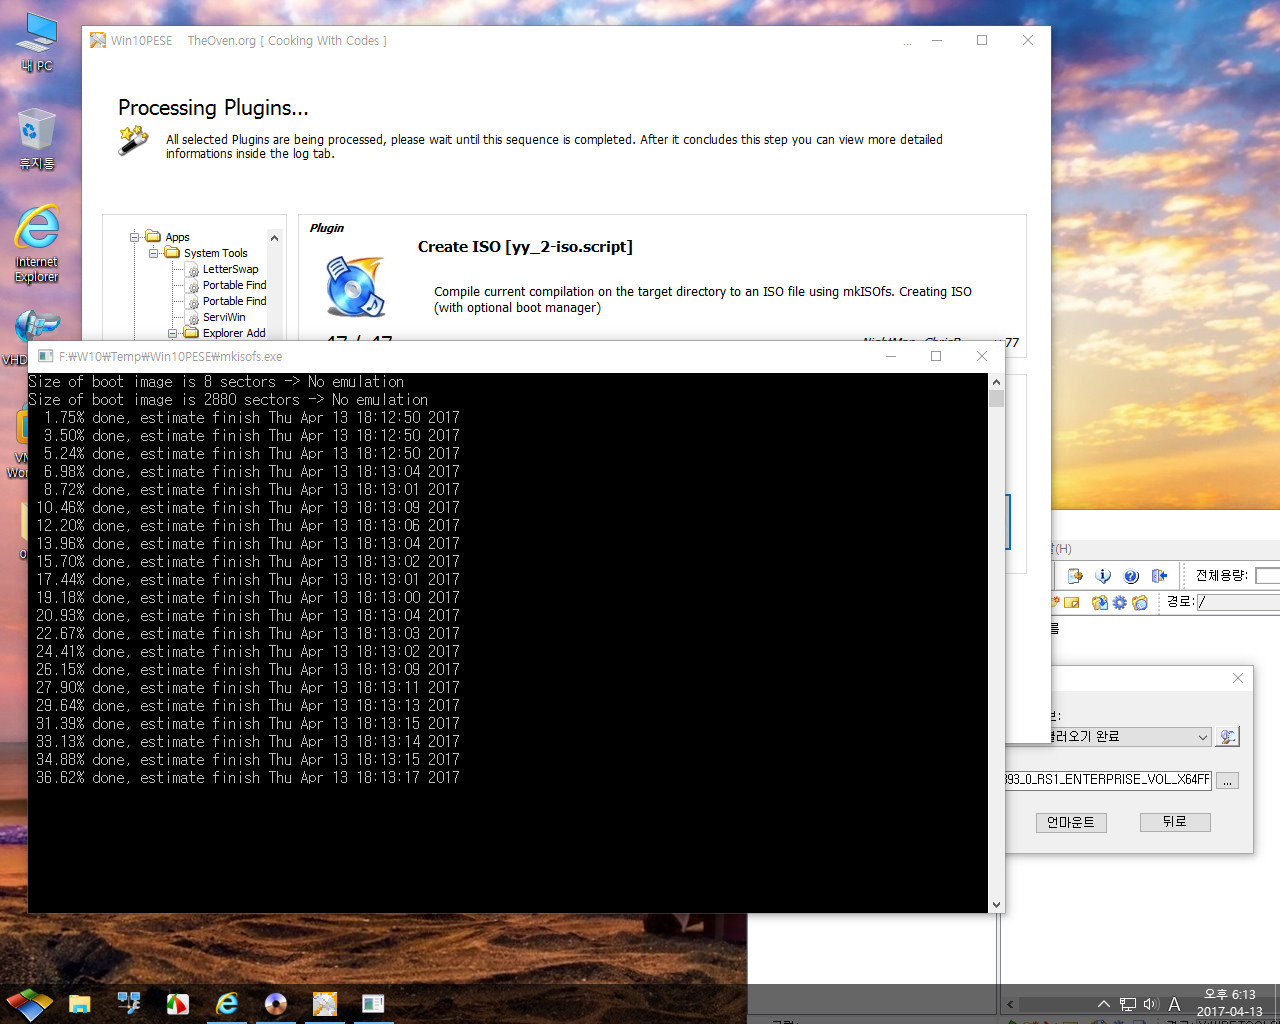Maximize the mkisofs.exe console window
1280x1024 pixels.
pyautogui.click(x=936, y=356)
